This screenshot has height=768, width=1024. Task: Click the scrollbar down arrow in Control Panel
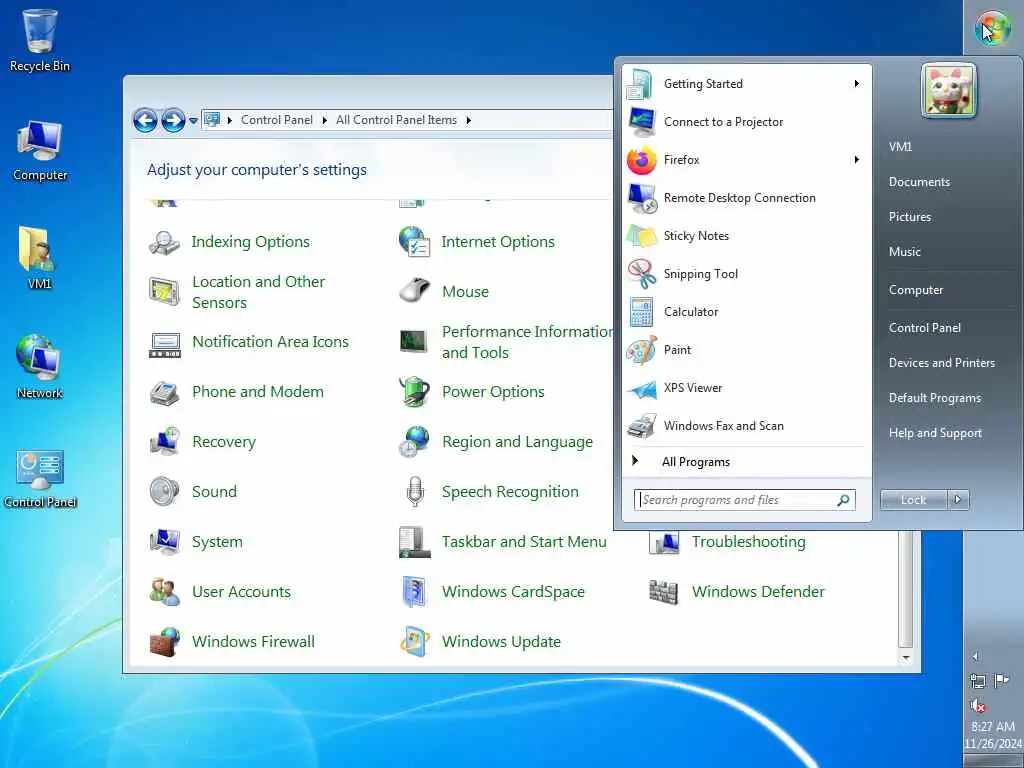point(905,658)
